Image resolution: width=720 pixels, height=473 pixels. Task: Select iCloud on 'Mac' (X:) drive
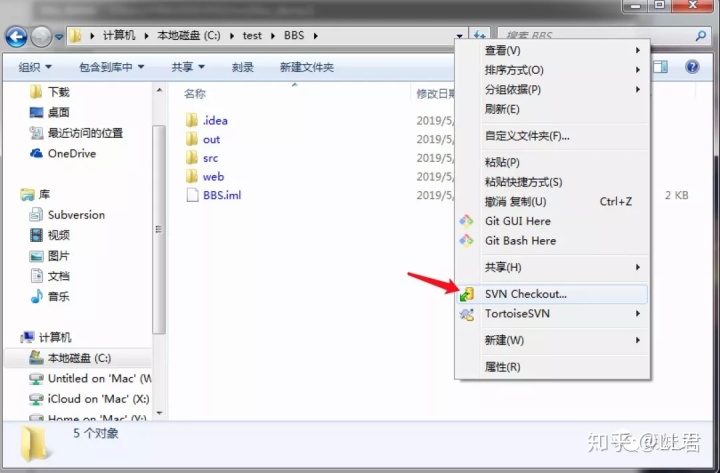pyautogui.click(x=89, y=399)
